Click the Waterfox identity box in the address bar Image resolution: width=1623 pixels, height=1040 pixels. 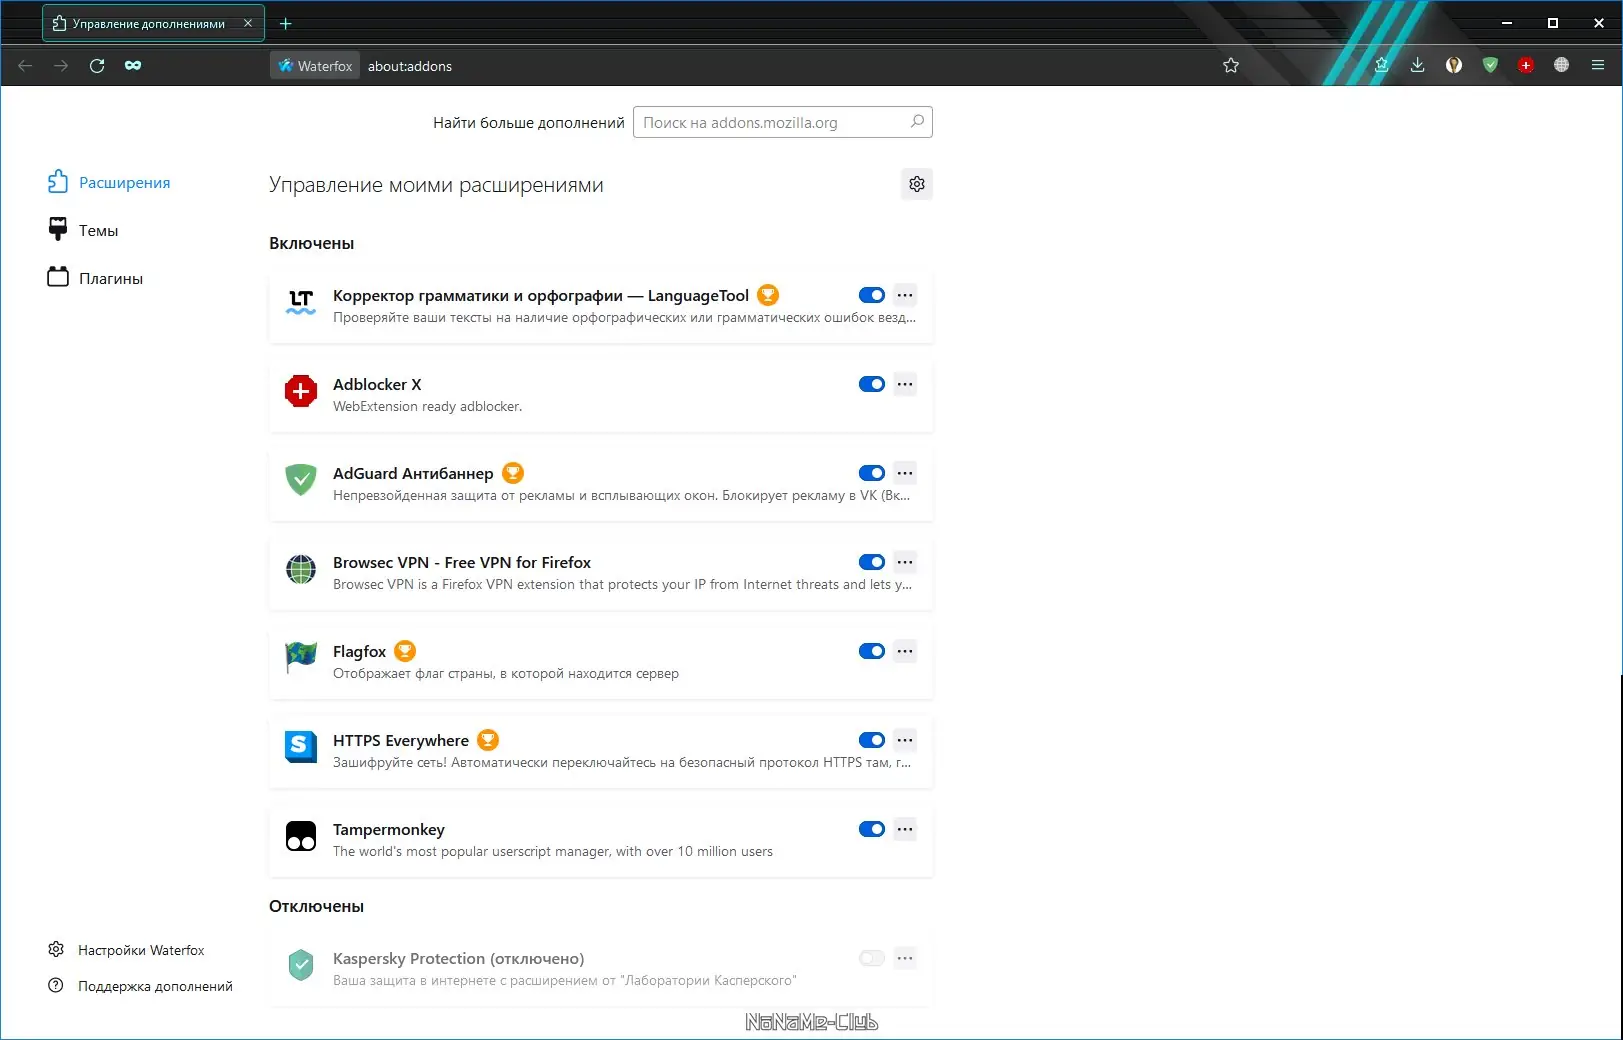click(315, 66)
